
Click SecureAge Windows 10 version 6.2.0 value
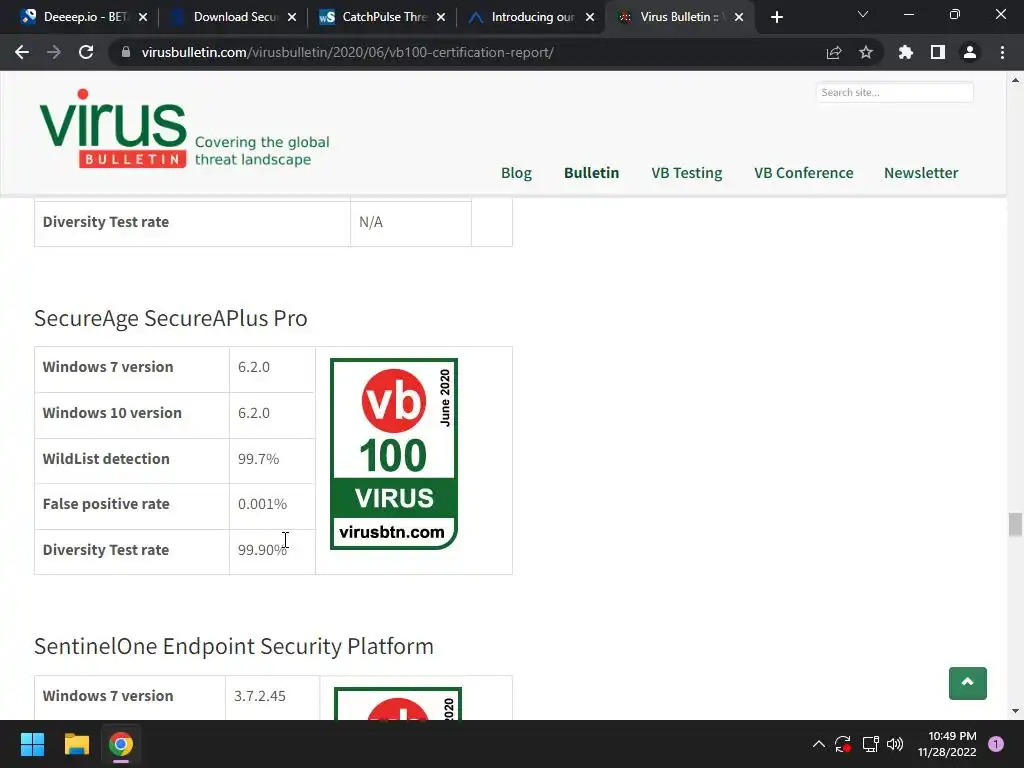pyautogui.click(x=254, y=413)
